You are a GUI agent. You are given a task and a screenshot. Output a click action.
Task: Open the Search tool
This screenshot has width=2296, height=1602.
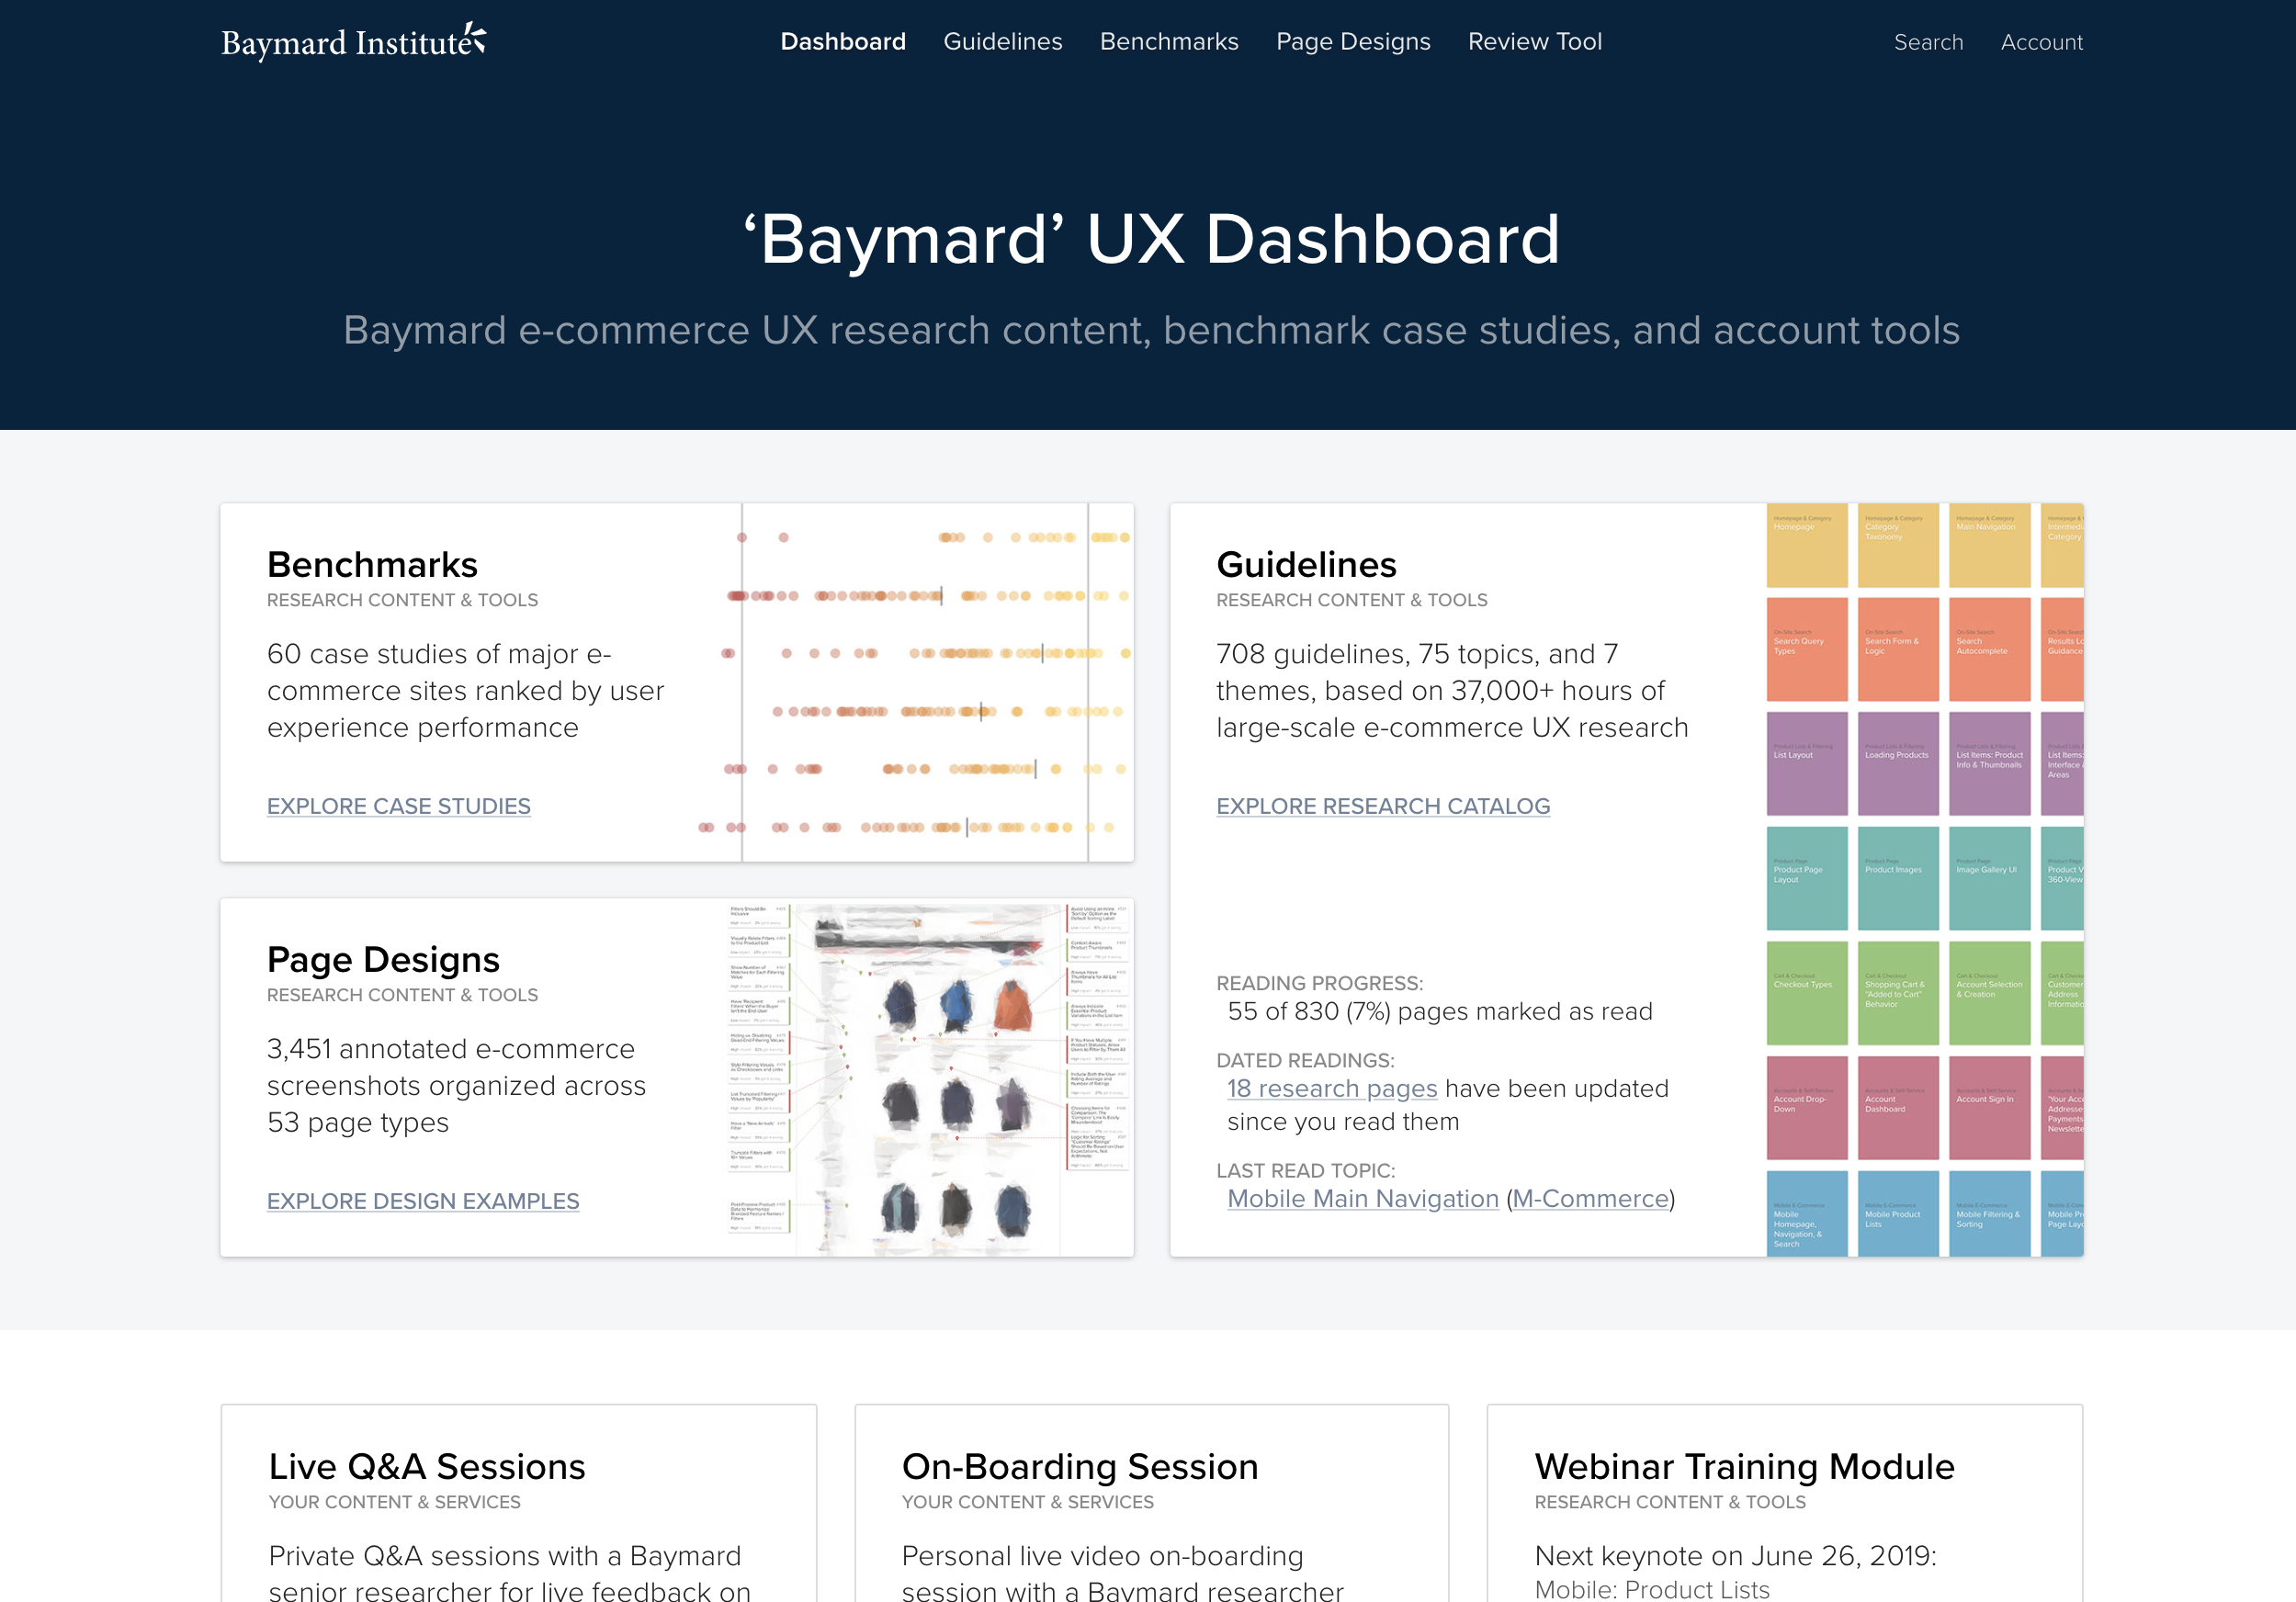click(x=1929, y=42)
